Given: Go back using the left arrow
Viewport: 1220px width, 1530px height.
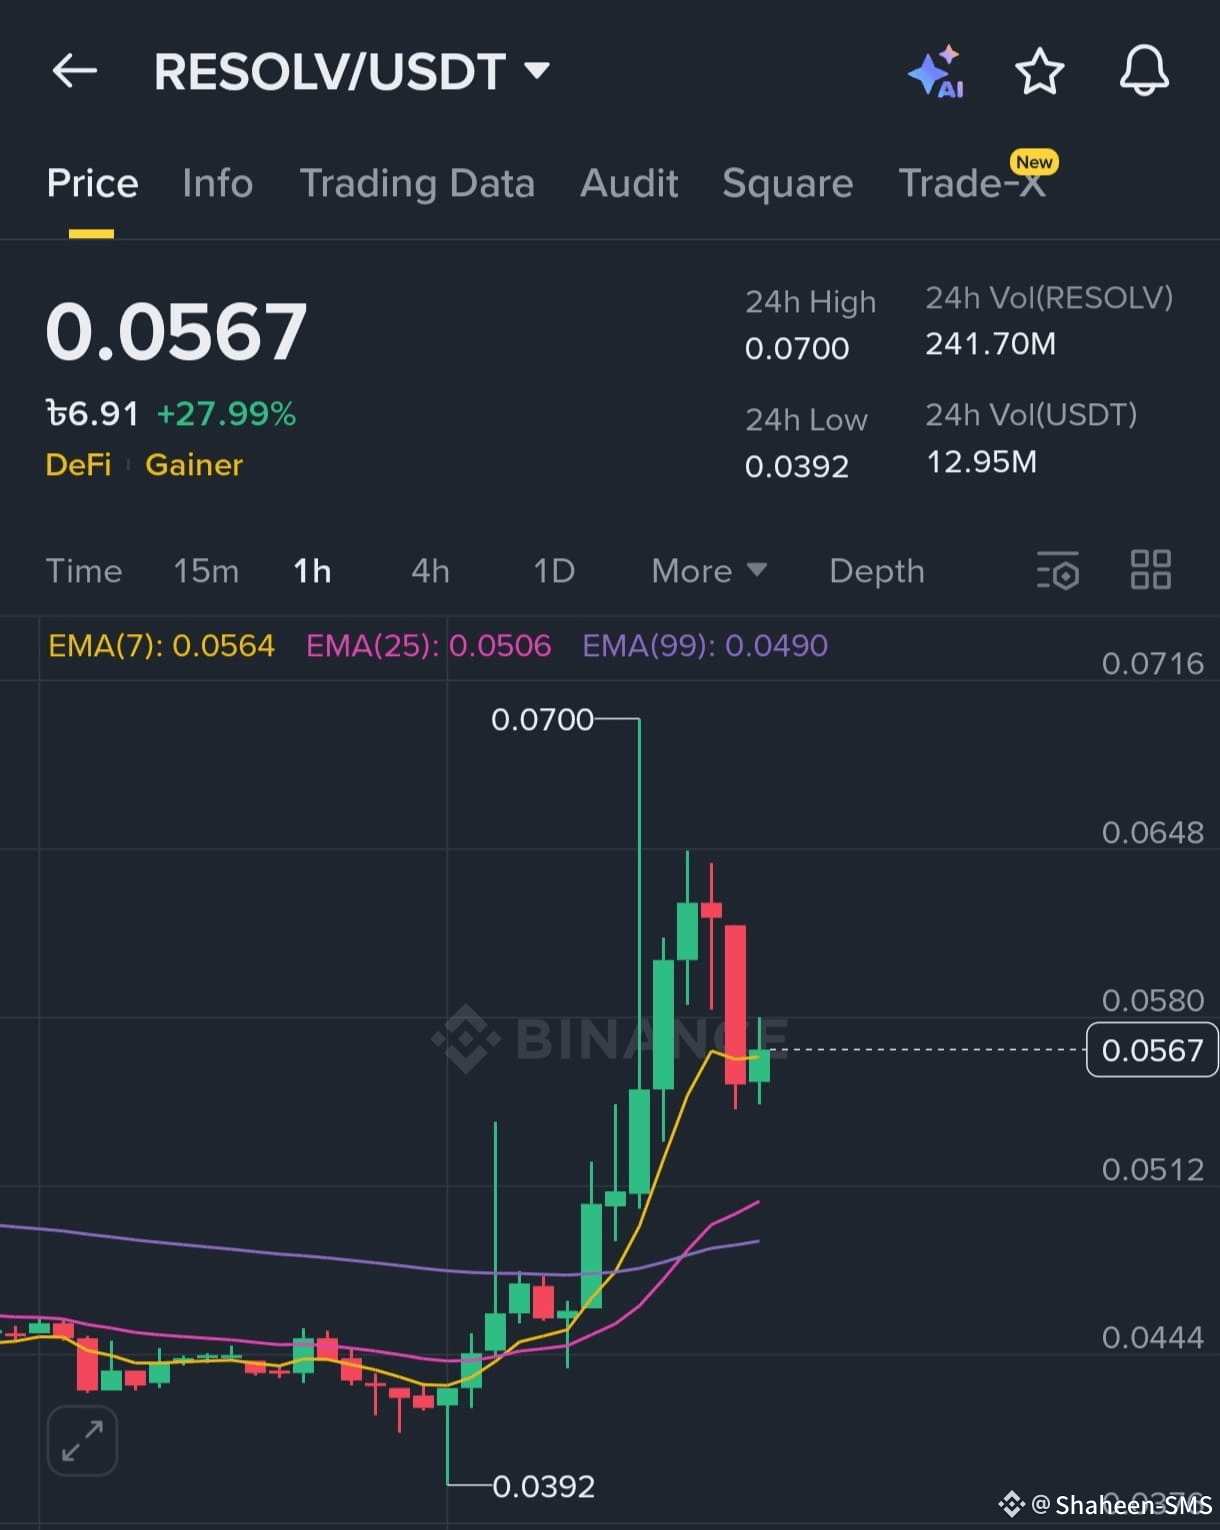Looking at the screenshot, I should pyautogui.click(x=75, y=71).
